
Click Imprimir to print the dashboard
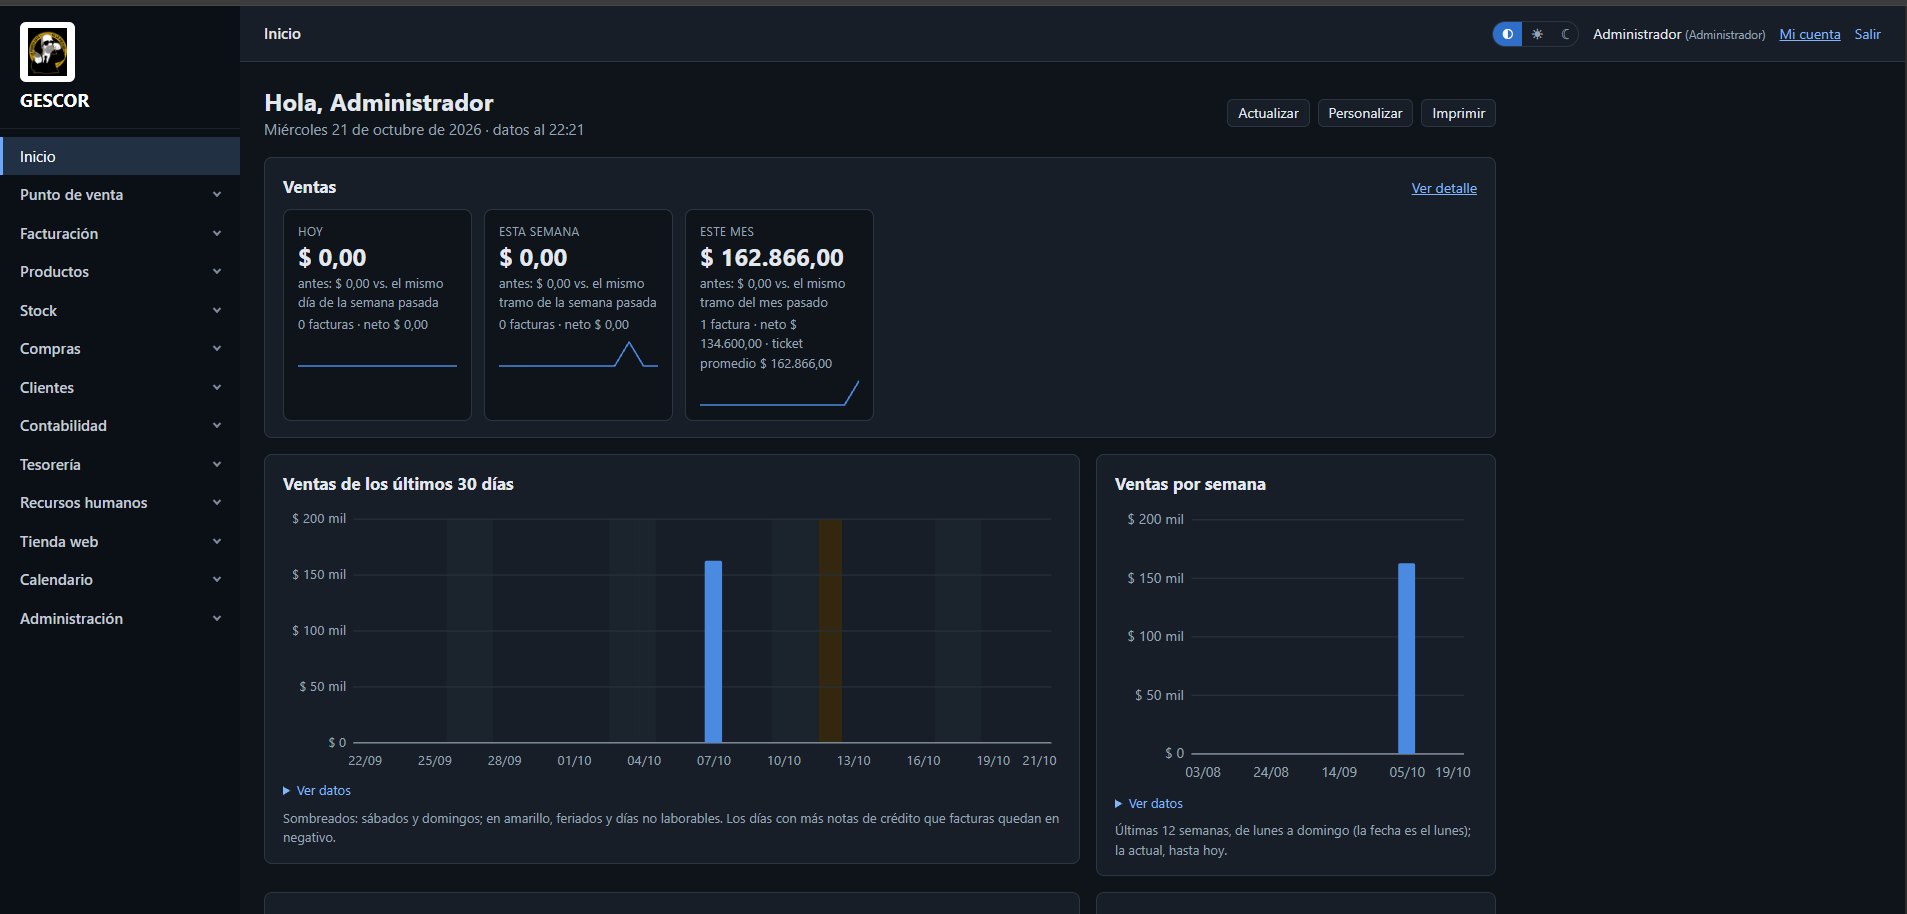pyautogui.click(x=1458, y=113)
